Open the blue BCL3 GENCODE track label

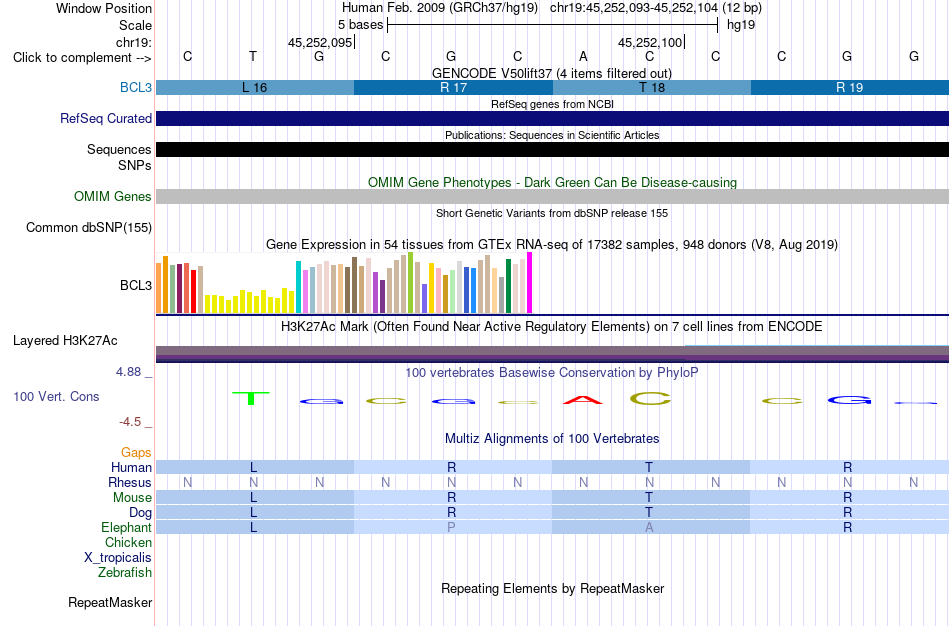point(136,87)
